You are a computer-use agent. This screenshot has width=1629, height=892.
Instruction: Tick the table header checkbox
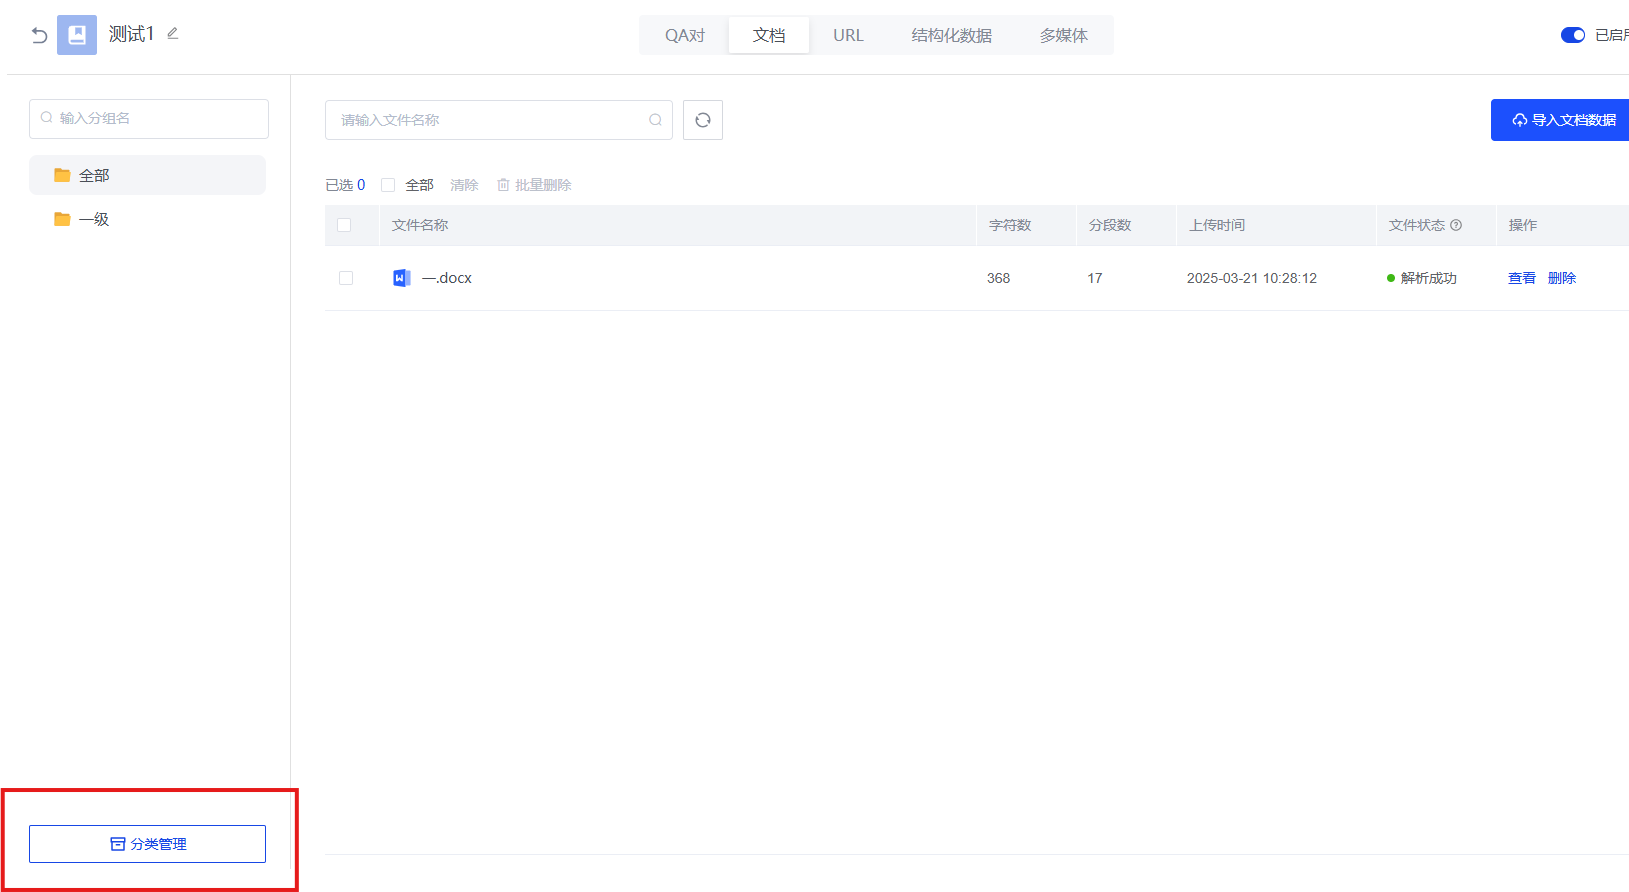(x=344, y=225)
